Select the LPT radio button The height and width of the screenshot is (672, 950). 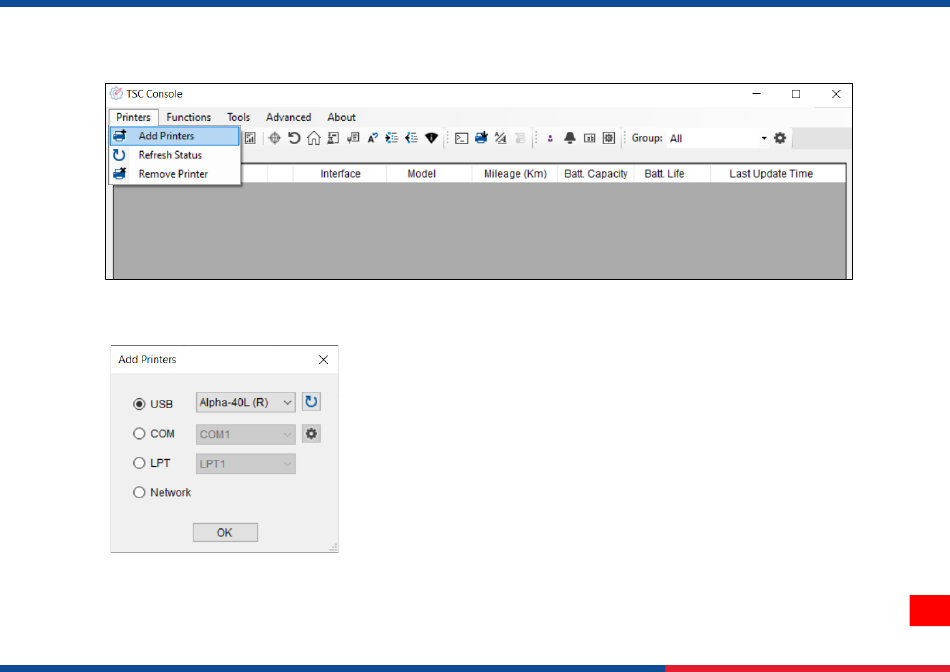[x=139, y=463]
